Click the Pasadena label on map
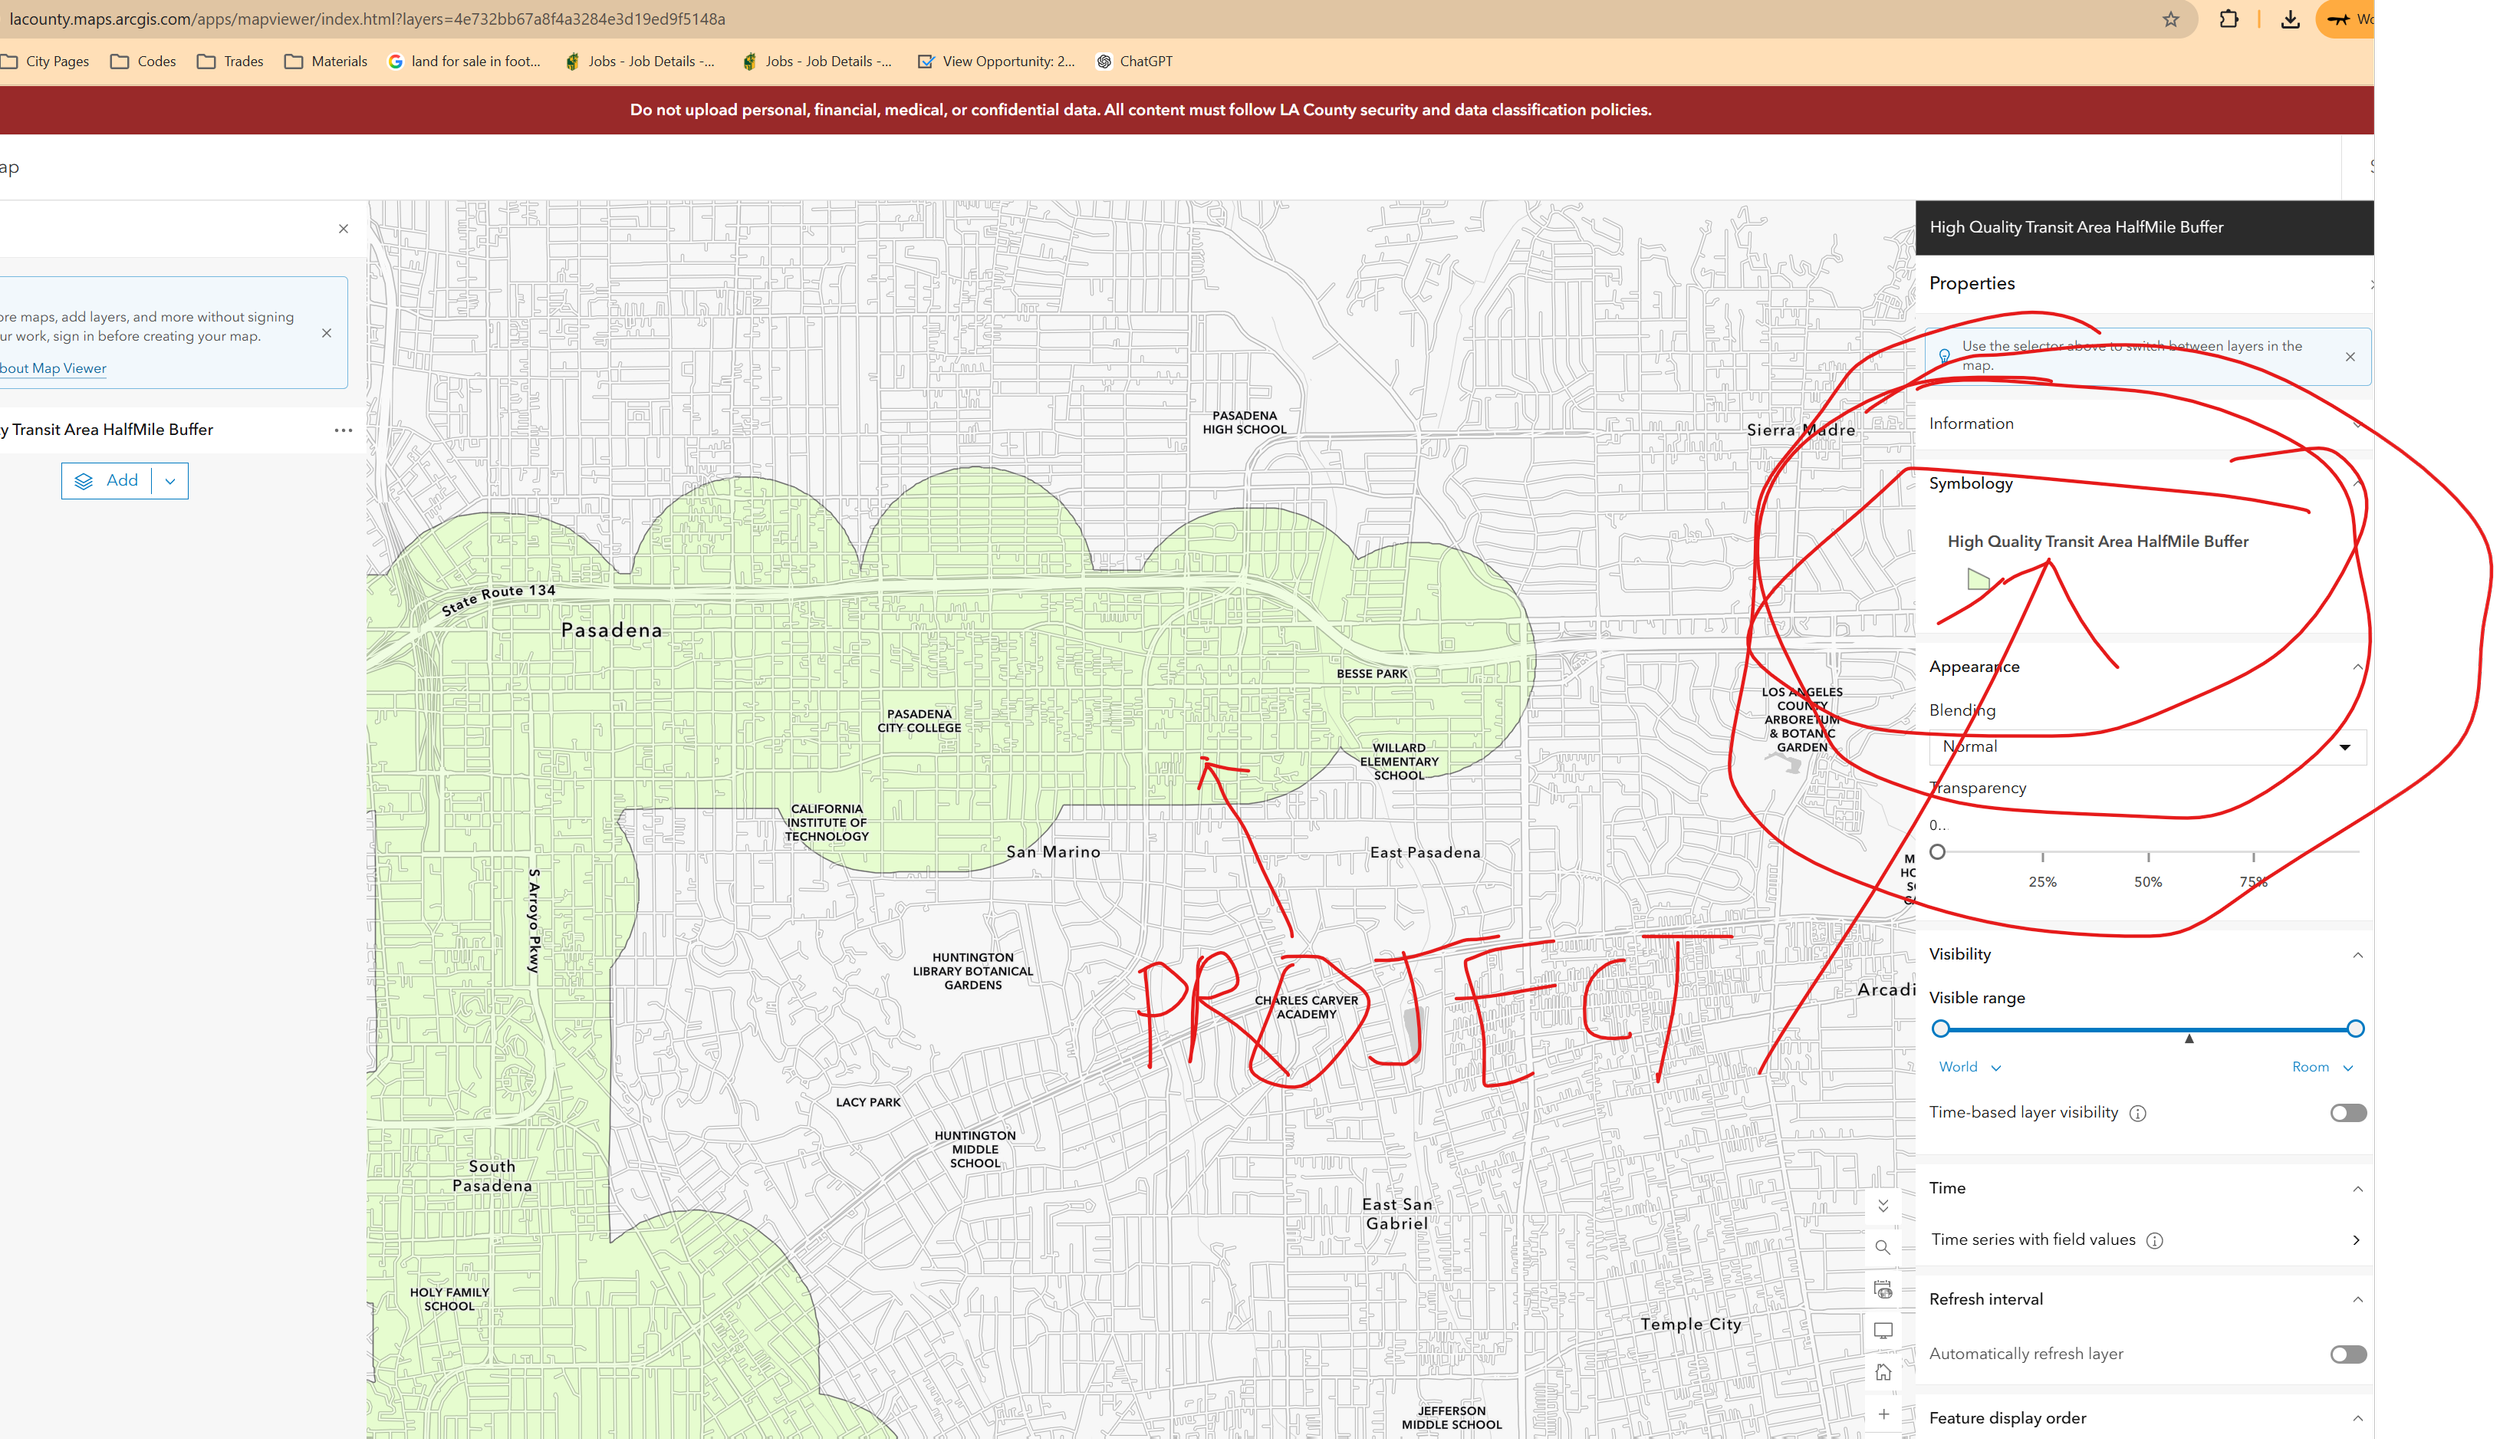This screenshot has width=2500, height=1439. coord(611,630)
